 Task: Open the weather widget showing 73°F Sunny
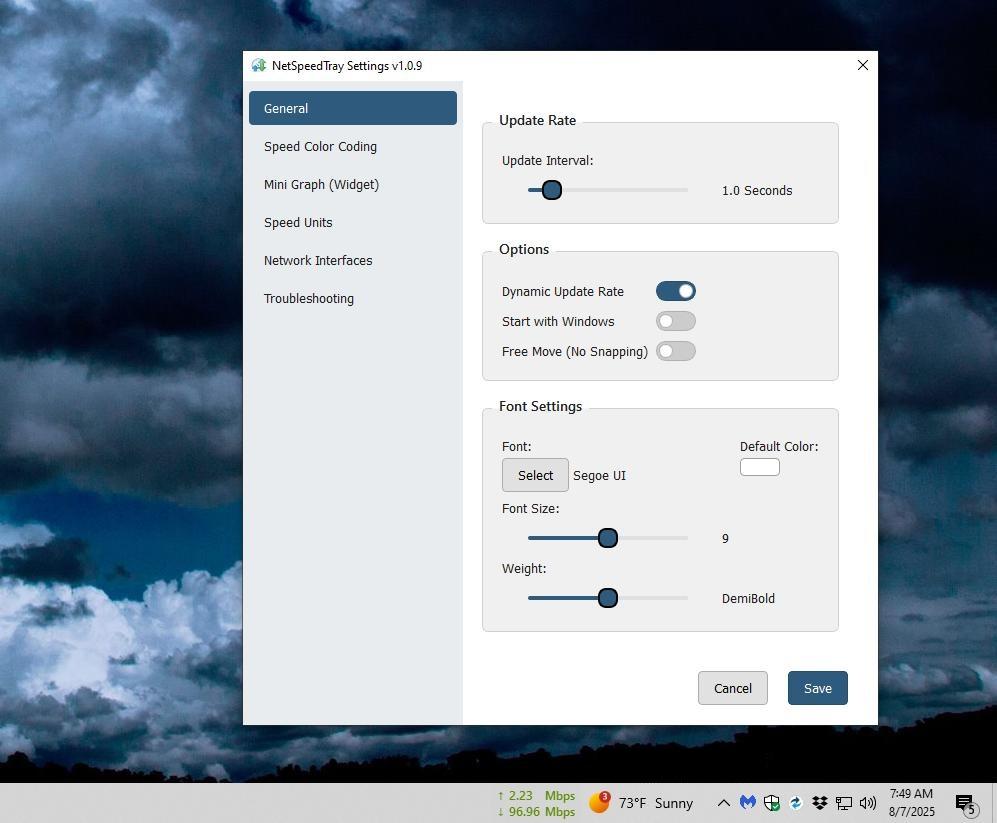[642, 802]
